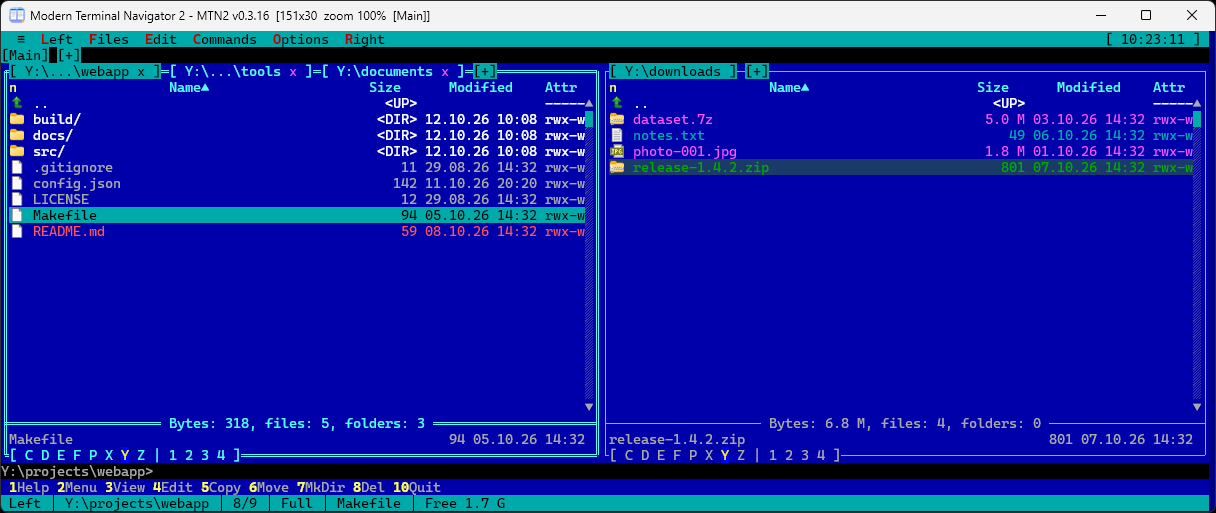Select quick slot 2 in left panel

(189, 455)
